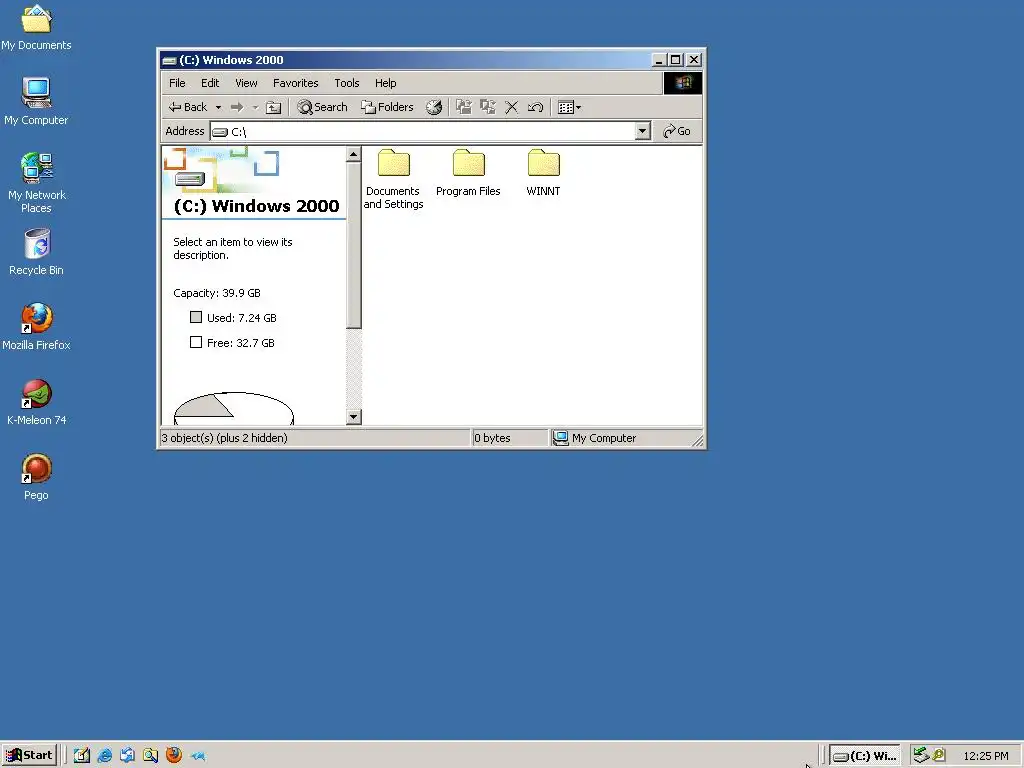Click the My Computer zone in status bar
Image resolution: width=1024 pixels, height=768 pixels.
click(594, 438)
